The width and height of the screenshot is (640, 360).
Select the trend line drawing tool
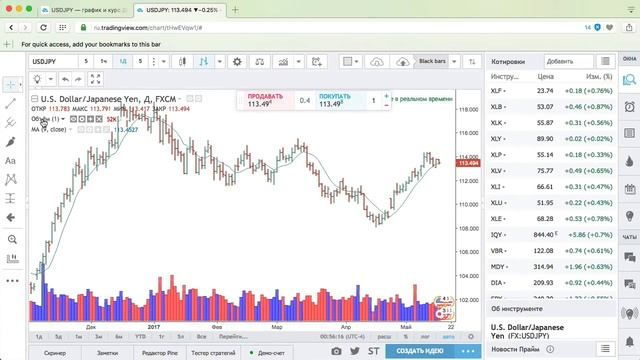pos(10,104)
